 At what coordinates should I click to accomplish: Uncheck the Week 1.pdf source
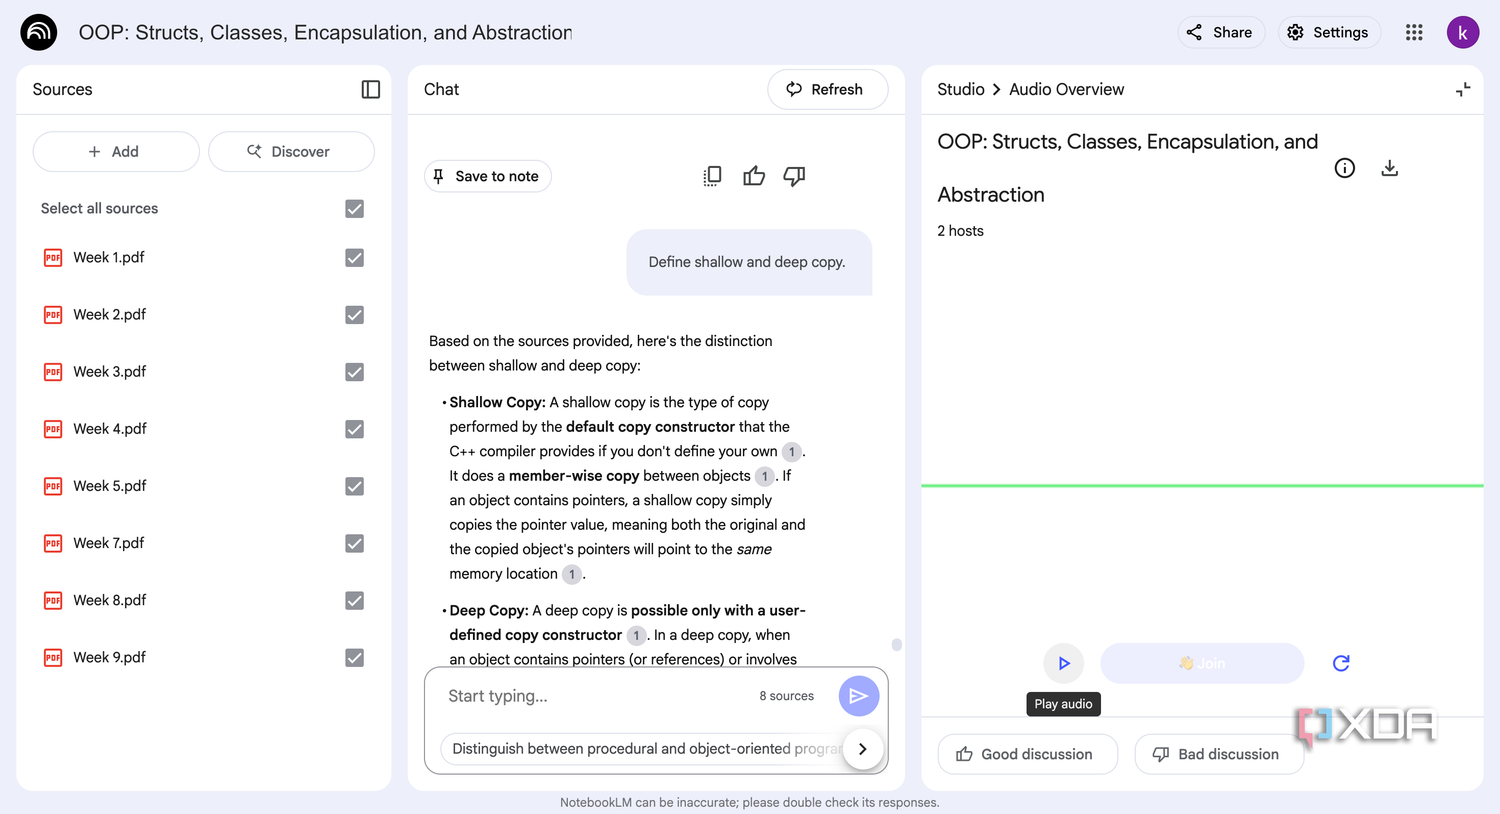[354, 258]
